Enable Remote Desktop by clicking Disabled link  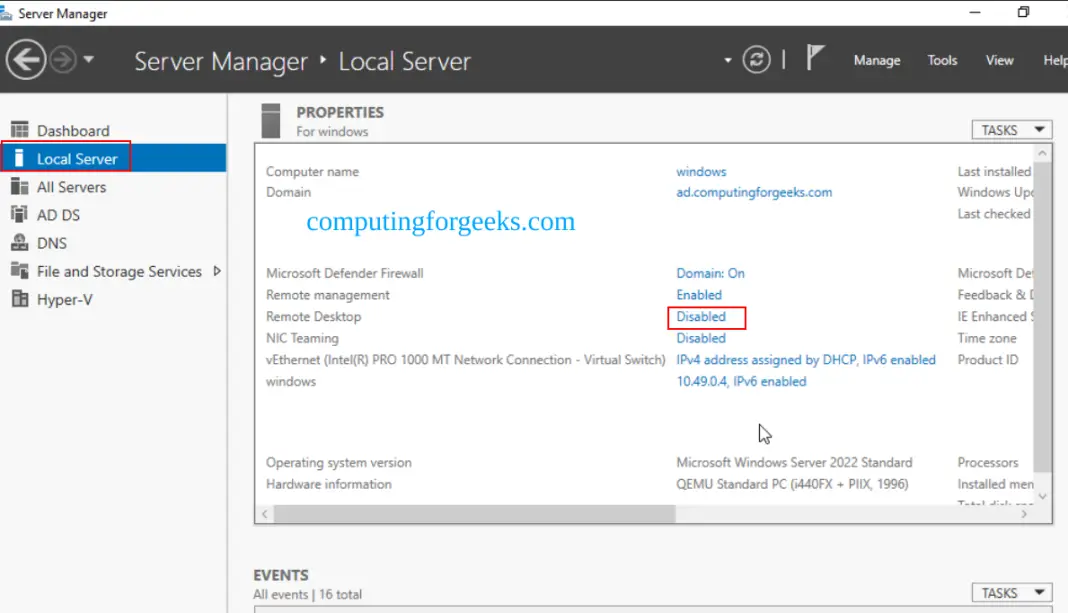700,317
